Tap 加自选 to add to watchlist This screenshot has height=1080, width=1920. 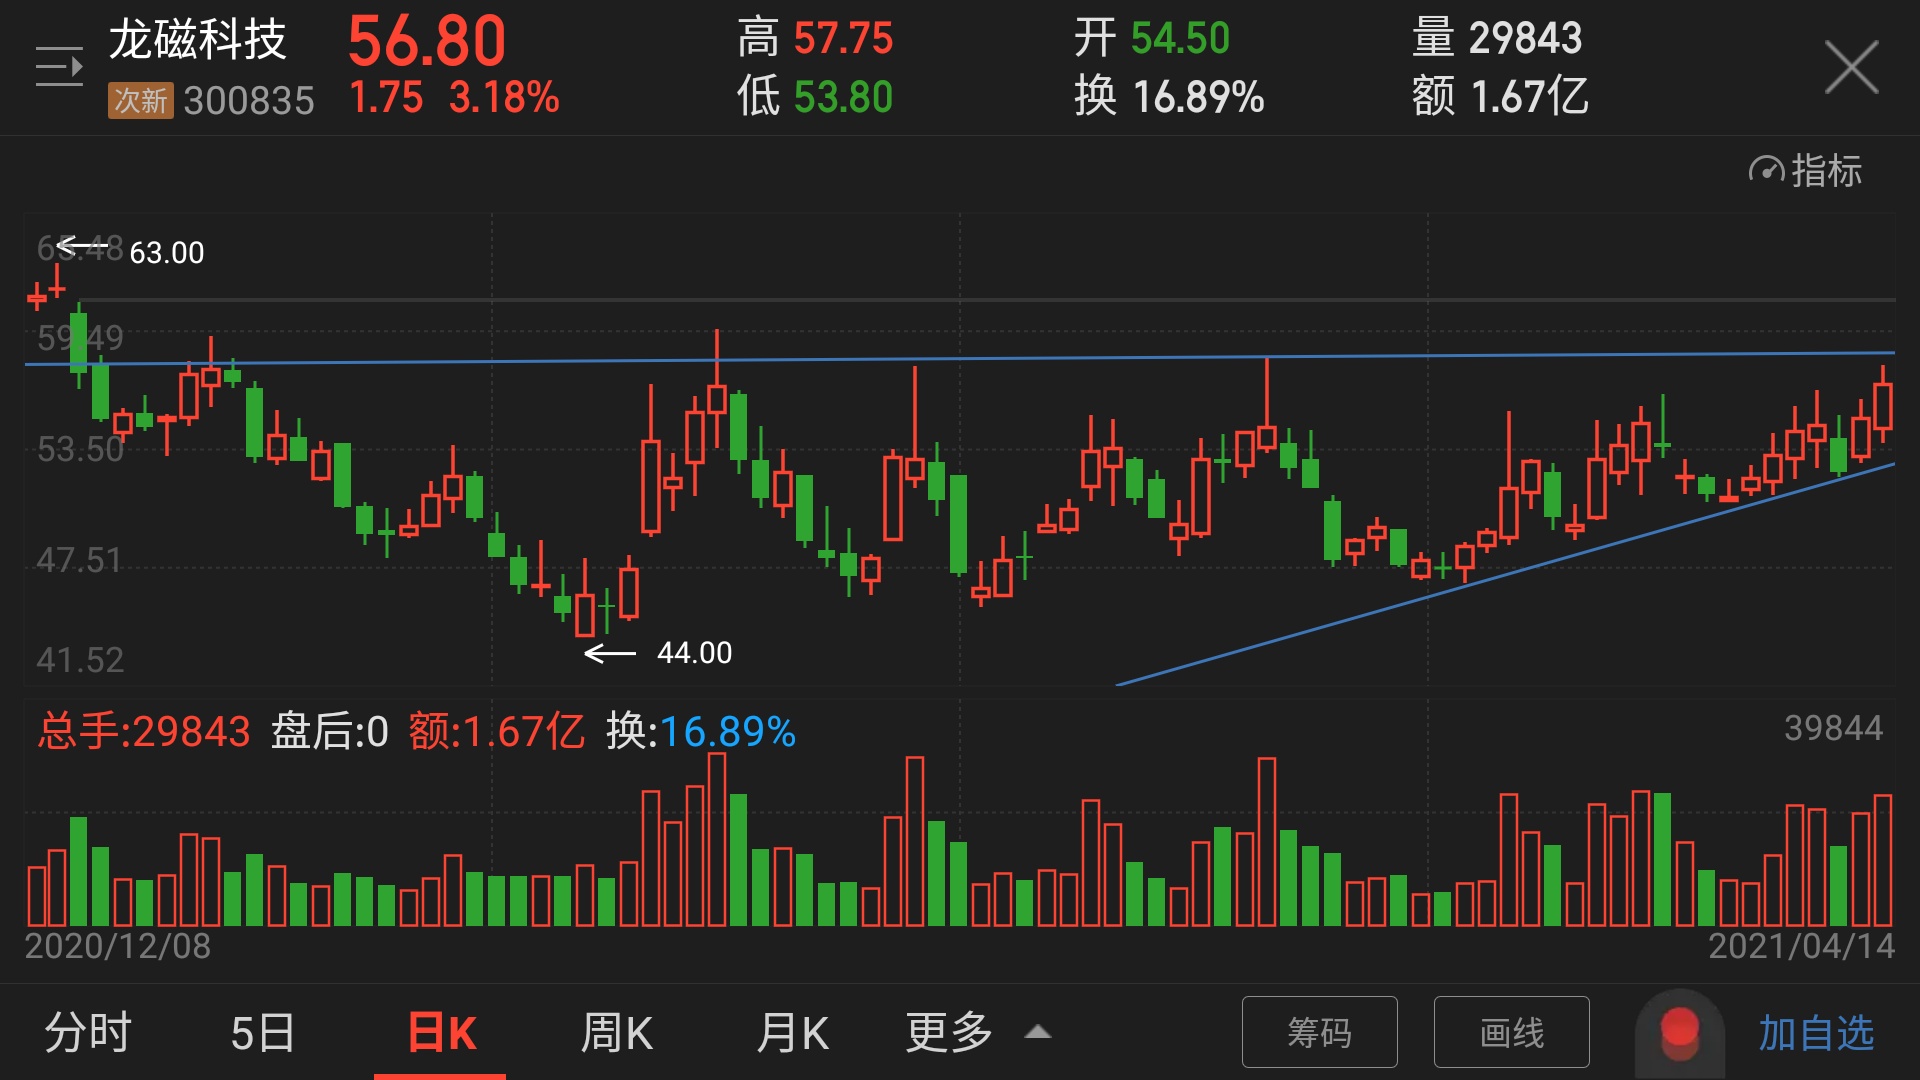1815,1032
